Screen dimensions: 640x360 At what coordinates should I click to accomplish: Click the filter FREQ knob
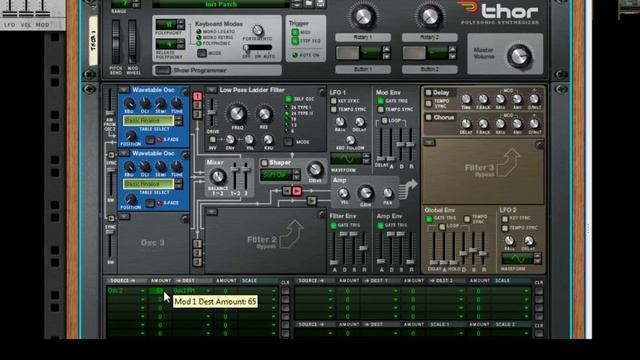(237, 114)
